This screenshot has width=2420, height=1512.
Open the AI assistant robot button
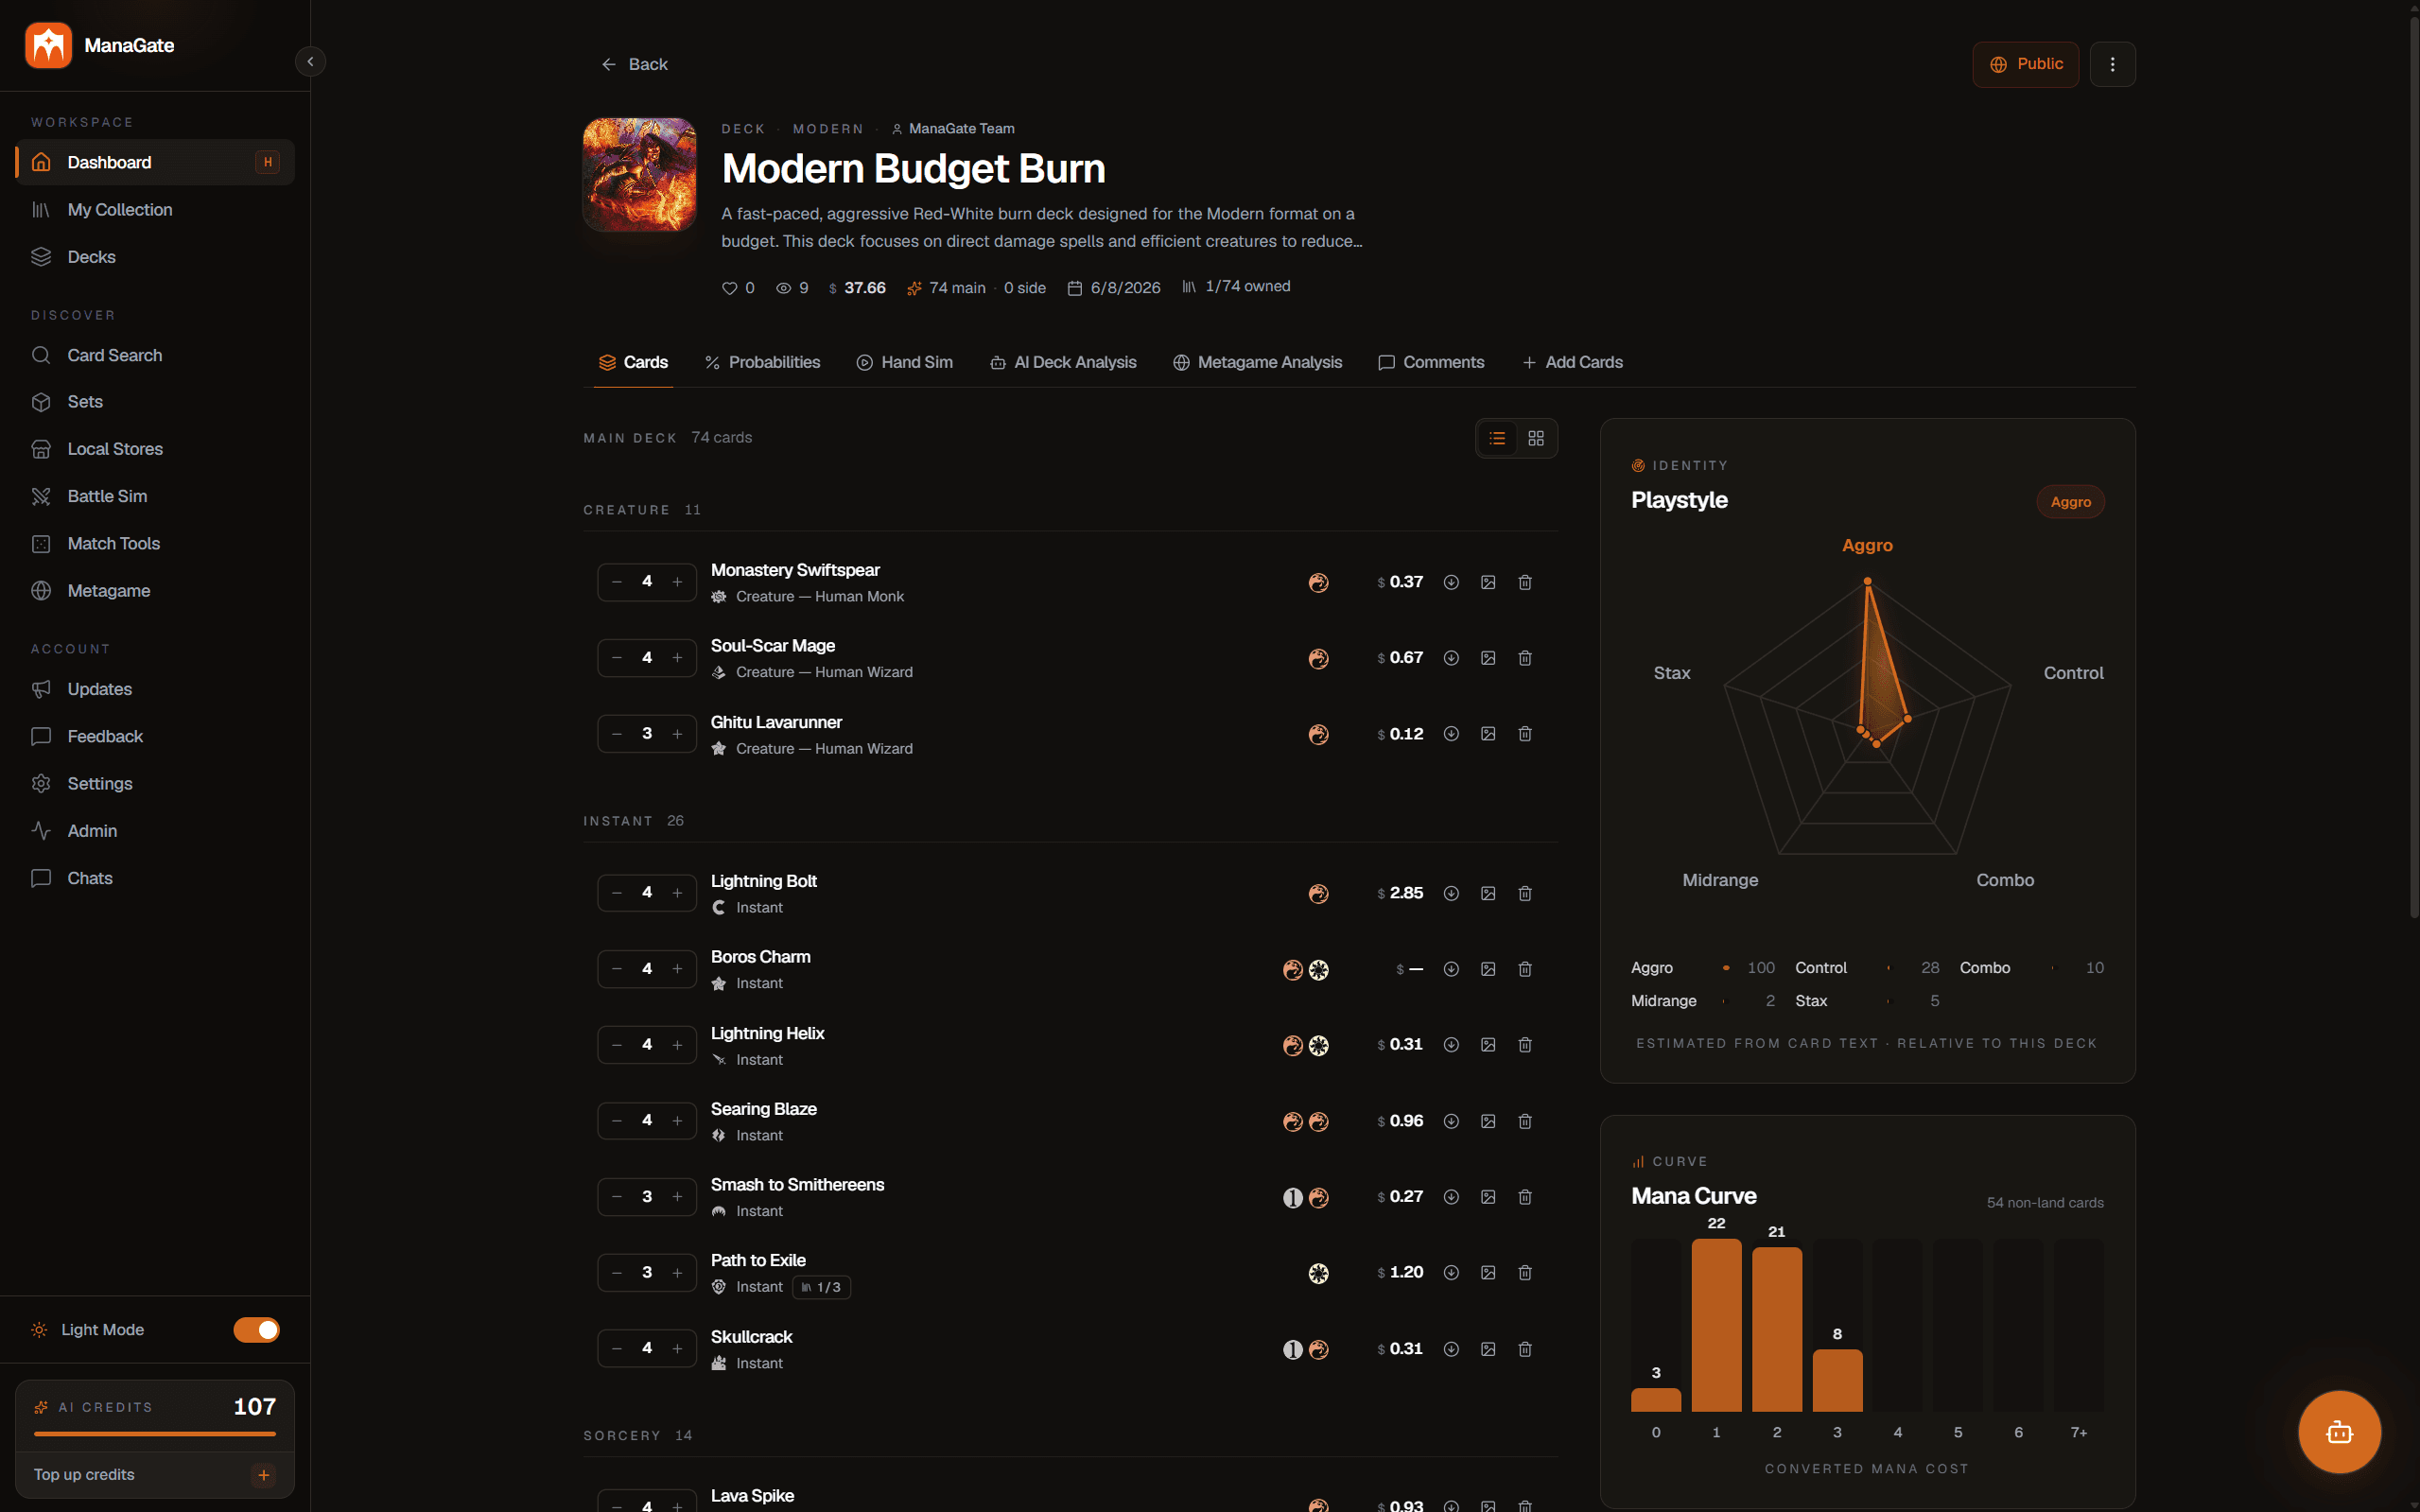click(x=2339, y=1432)
